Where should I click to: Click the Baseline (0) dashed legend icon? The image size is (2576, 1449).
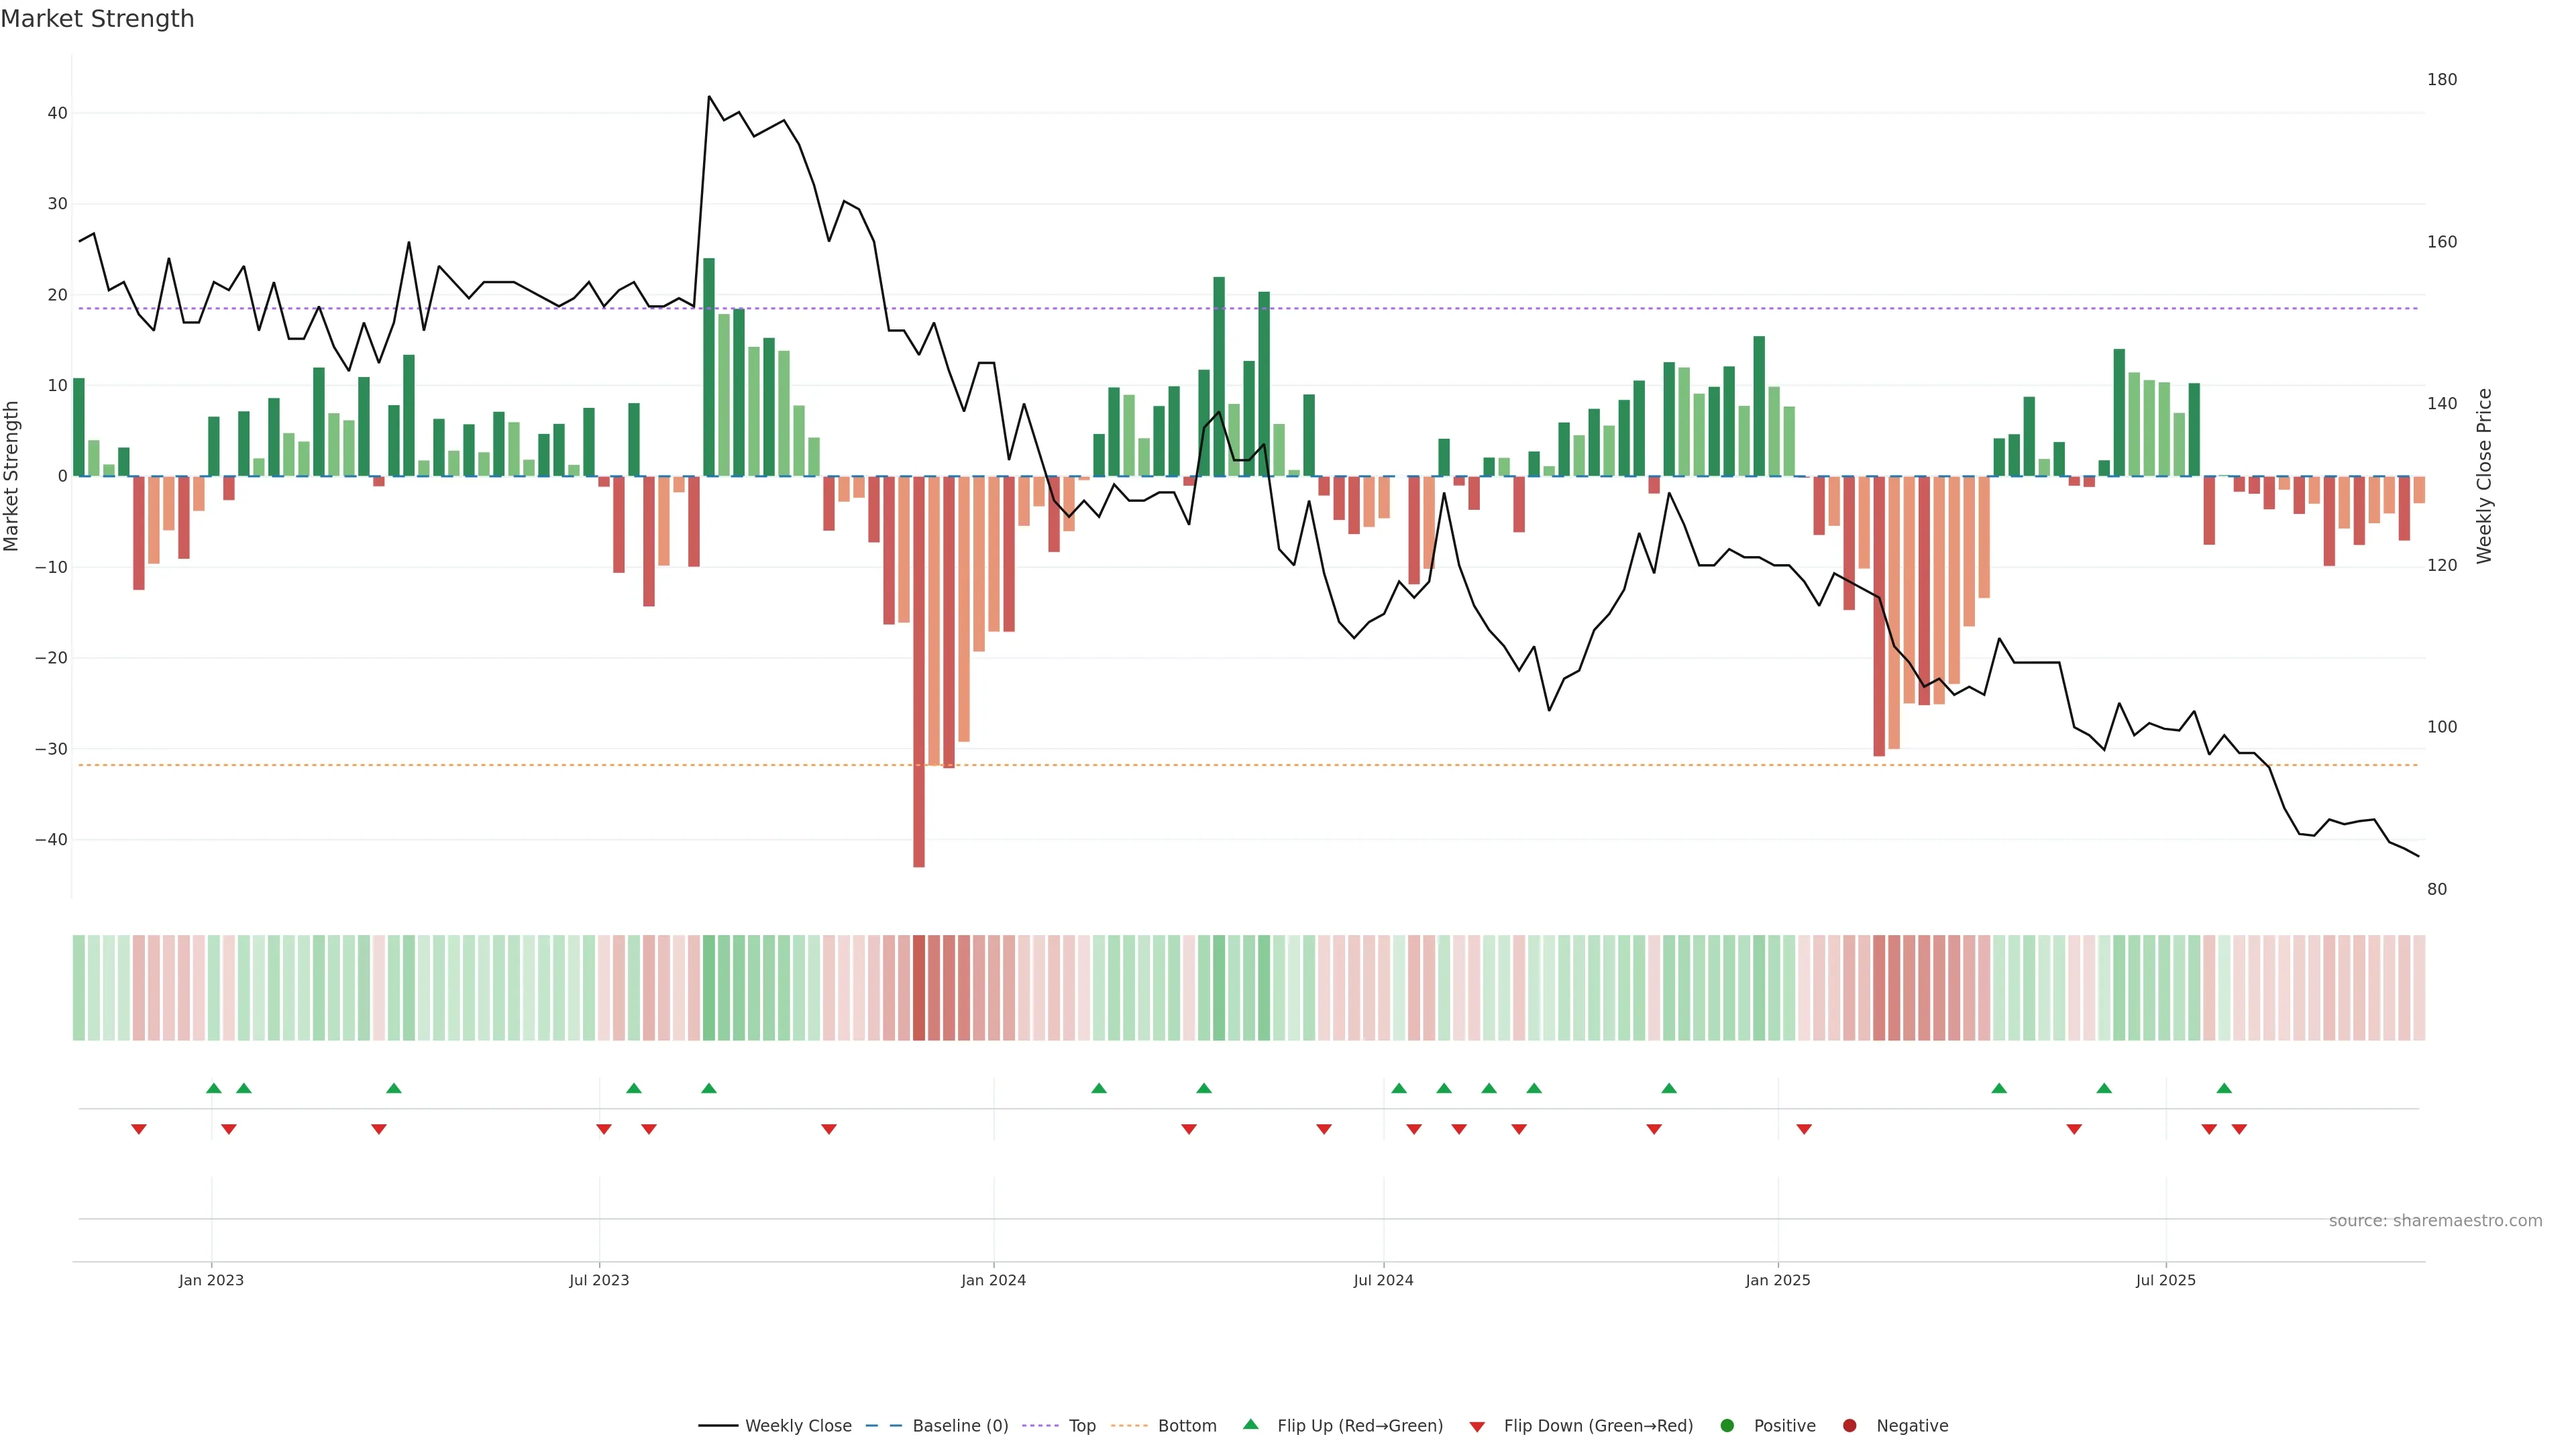click(x=884, y=1425)
